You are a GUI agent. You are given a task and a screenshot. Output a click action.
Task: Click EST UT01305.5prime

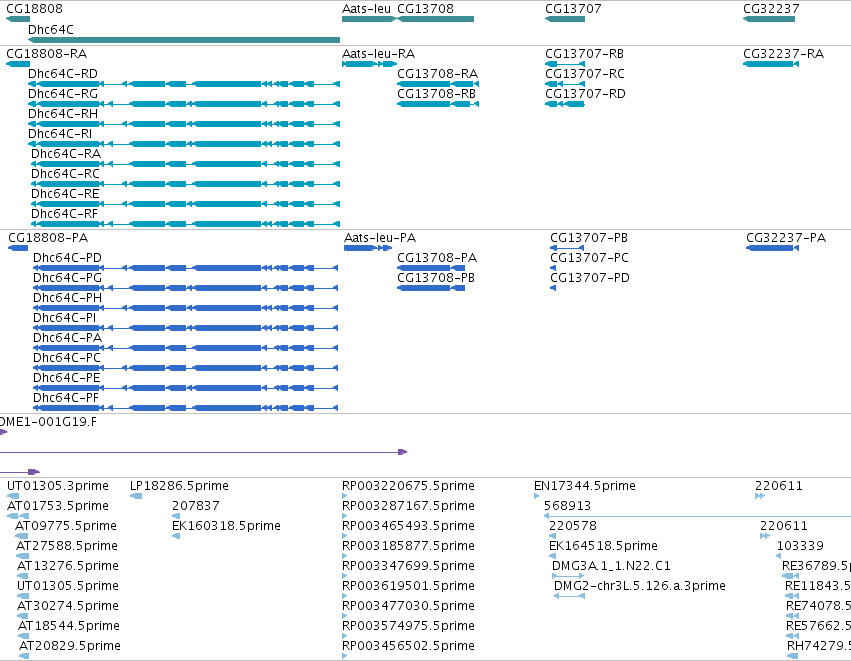(x=23, y=596)
